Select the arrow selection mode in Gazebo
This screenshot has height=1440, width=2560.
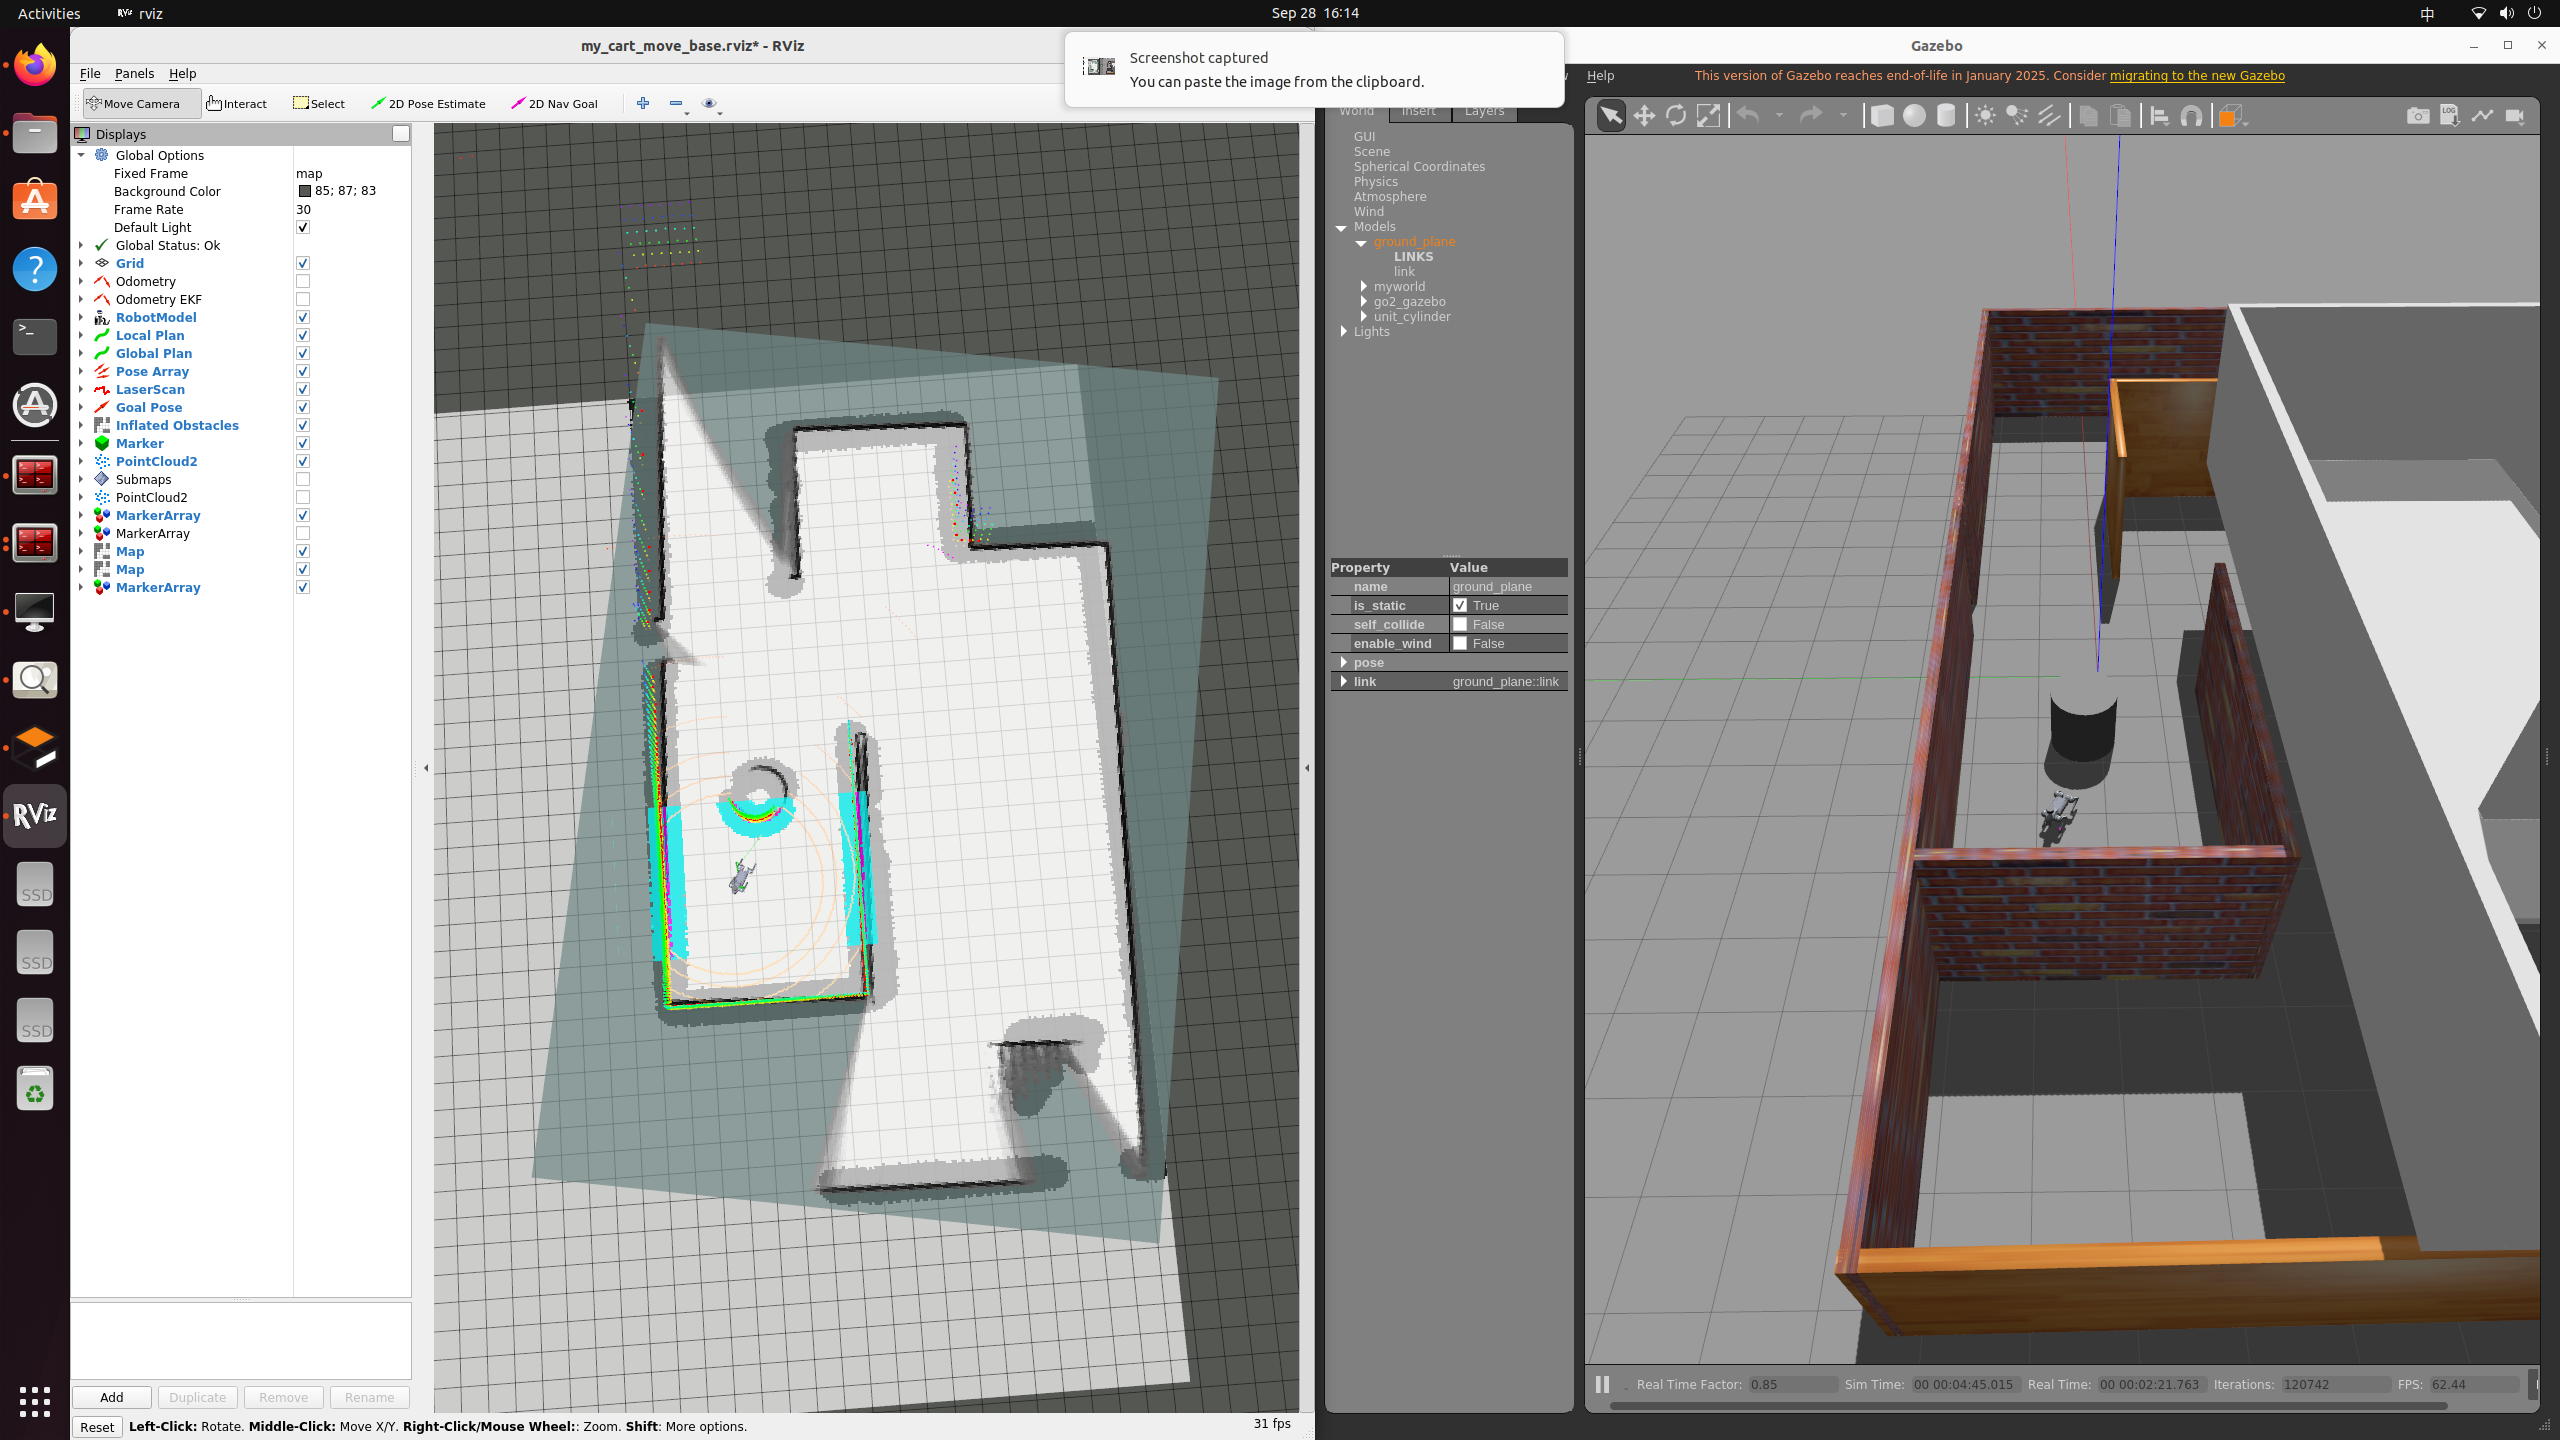pyautogui.click(x=1611, y=116)
